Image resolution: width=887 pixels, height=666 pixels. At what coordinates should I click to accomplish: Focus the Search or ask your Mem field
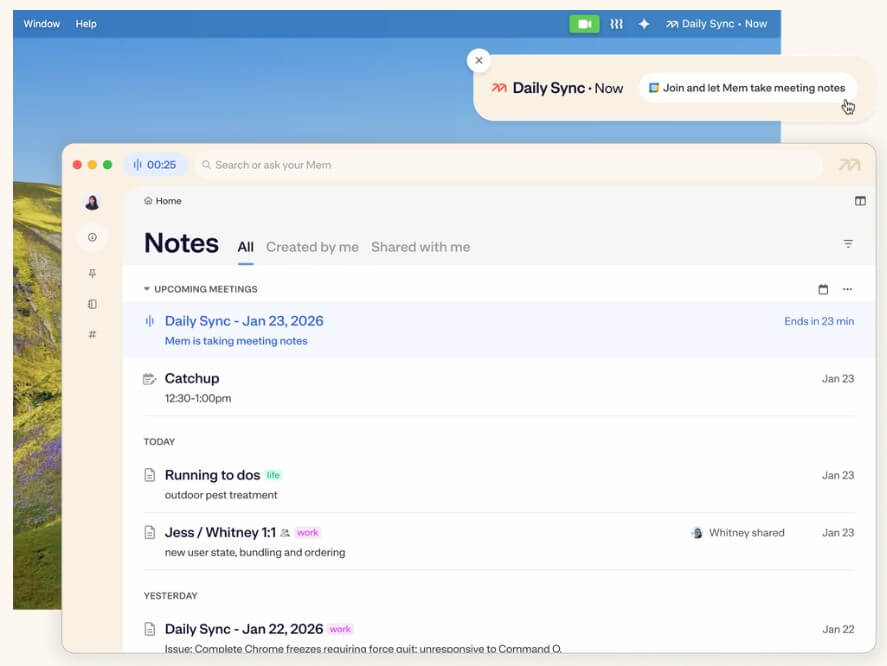click(x=507, y=165)
